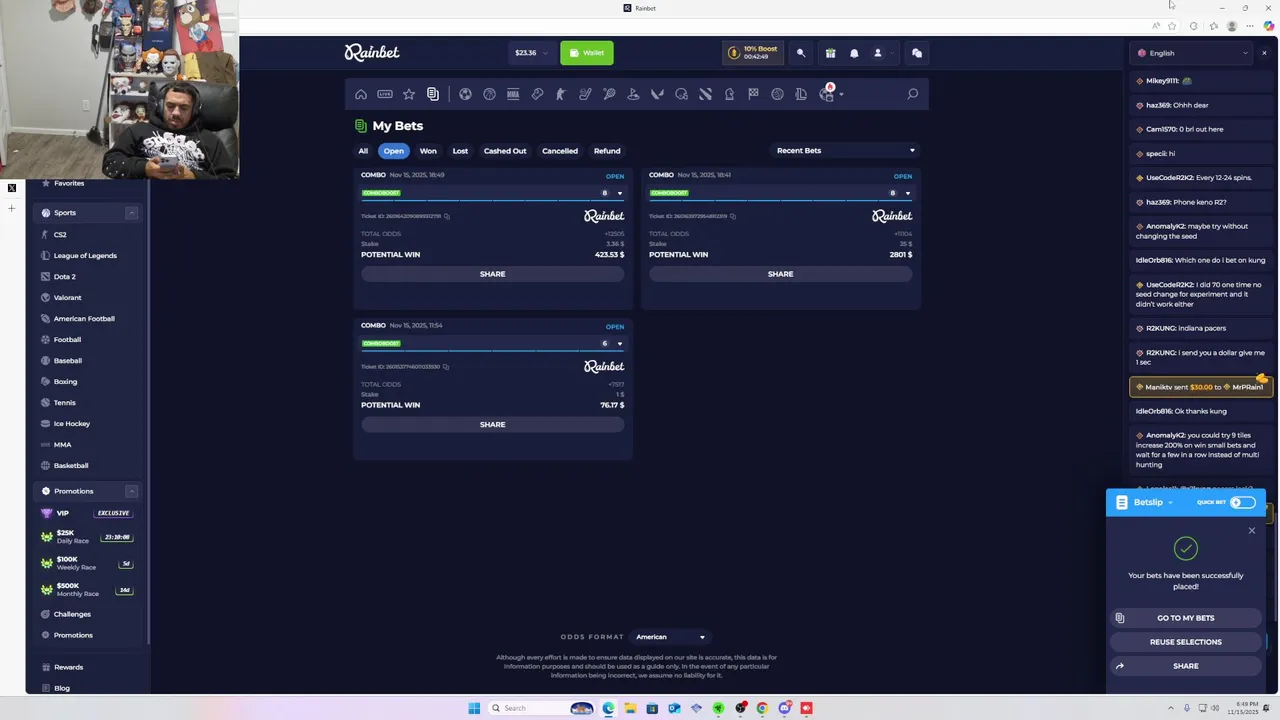Click Reuse Selections button
The width and height of the screenshot is (1280, 720).
(x=1186, y=642)
